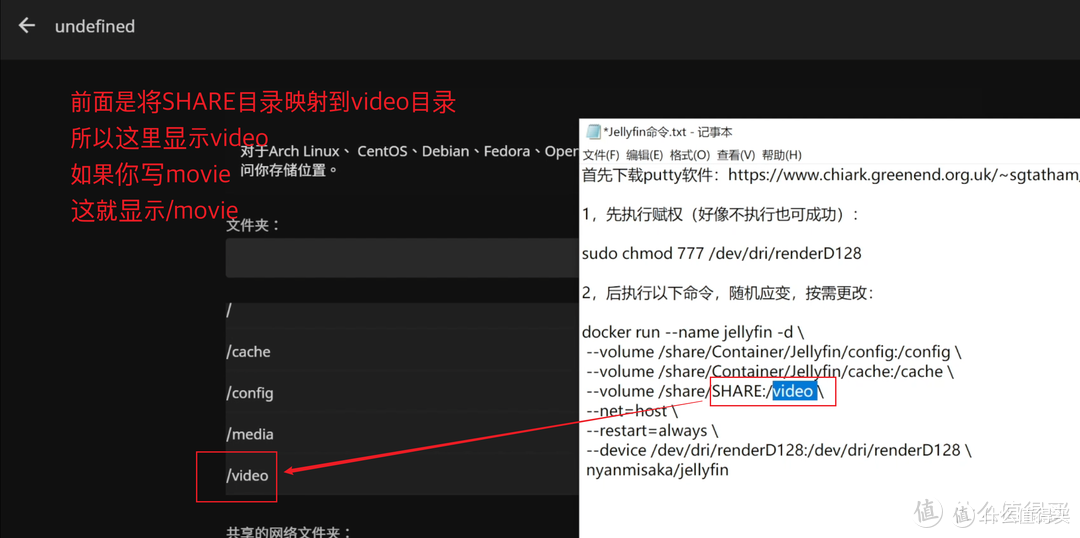Image resolution: width=1080 pixels, height=538 pixels.
Task: Click the sudo chmod 777 command line
Action: [x=722, y=254]
